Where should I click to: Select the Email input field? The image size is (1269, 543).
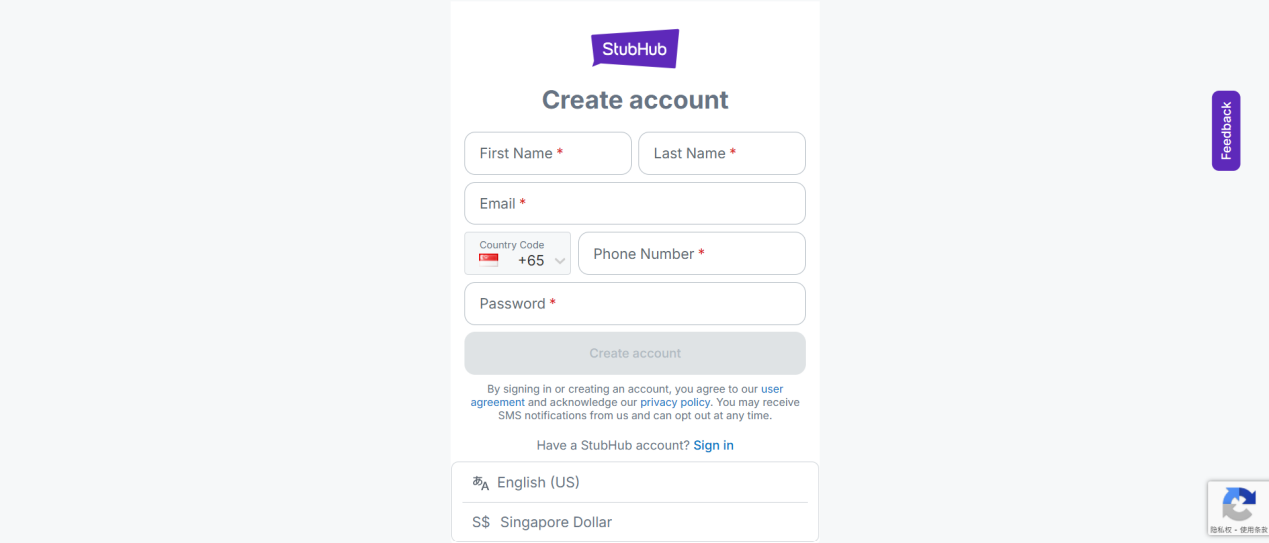coord(635,203)
